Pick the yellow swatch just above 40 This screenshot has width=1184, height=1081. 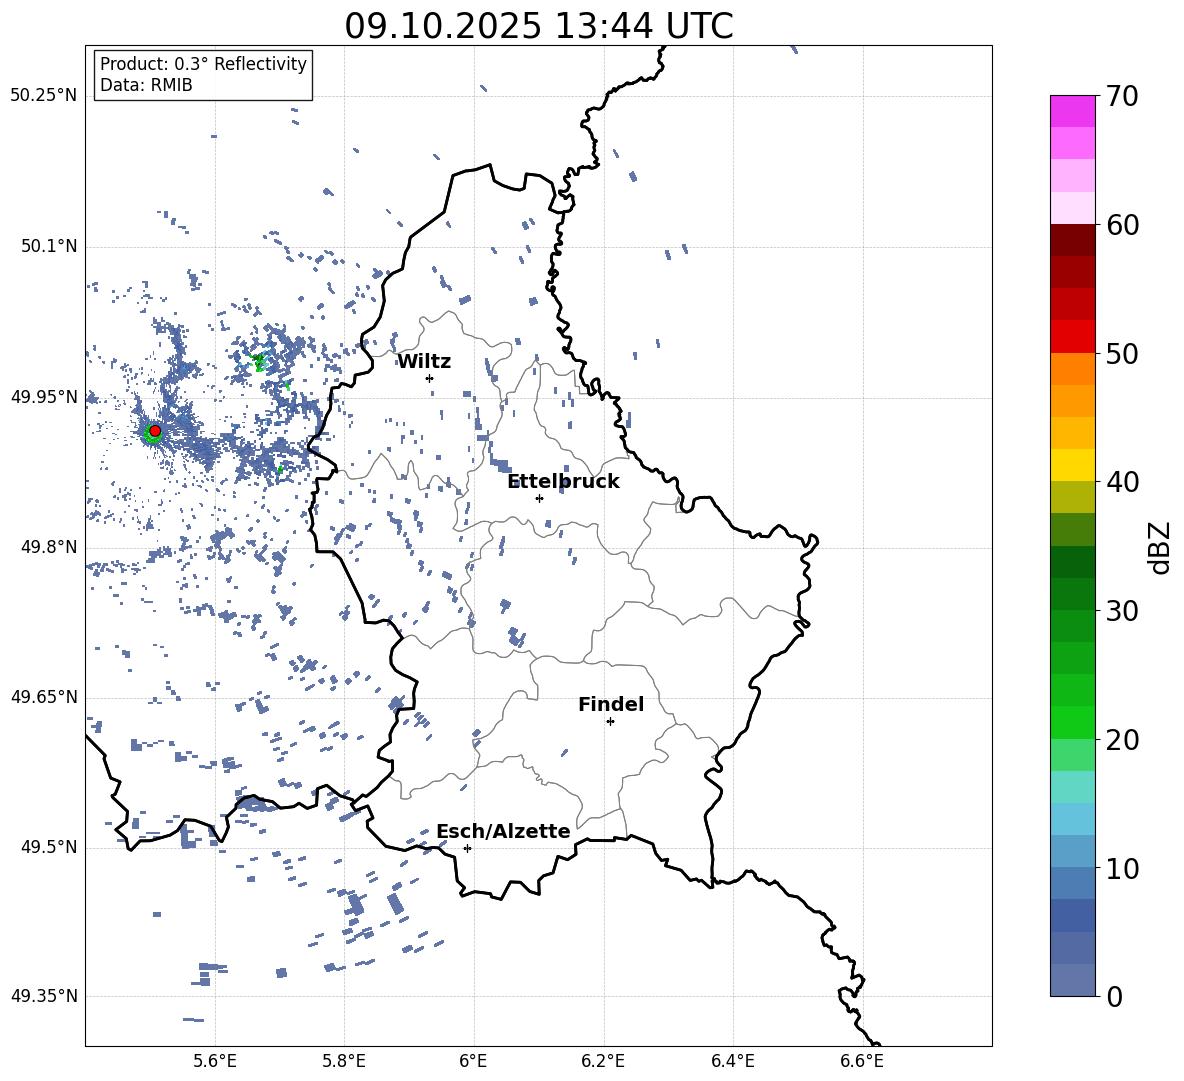pyautogui.click(x=1073, y=465)
